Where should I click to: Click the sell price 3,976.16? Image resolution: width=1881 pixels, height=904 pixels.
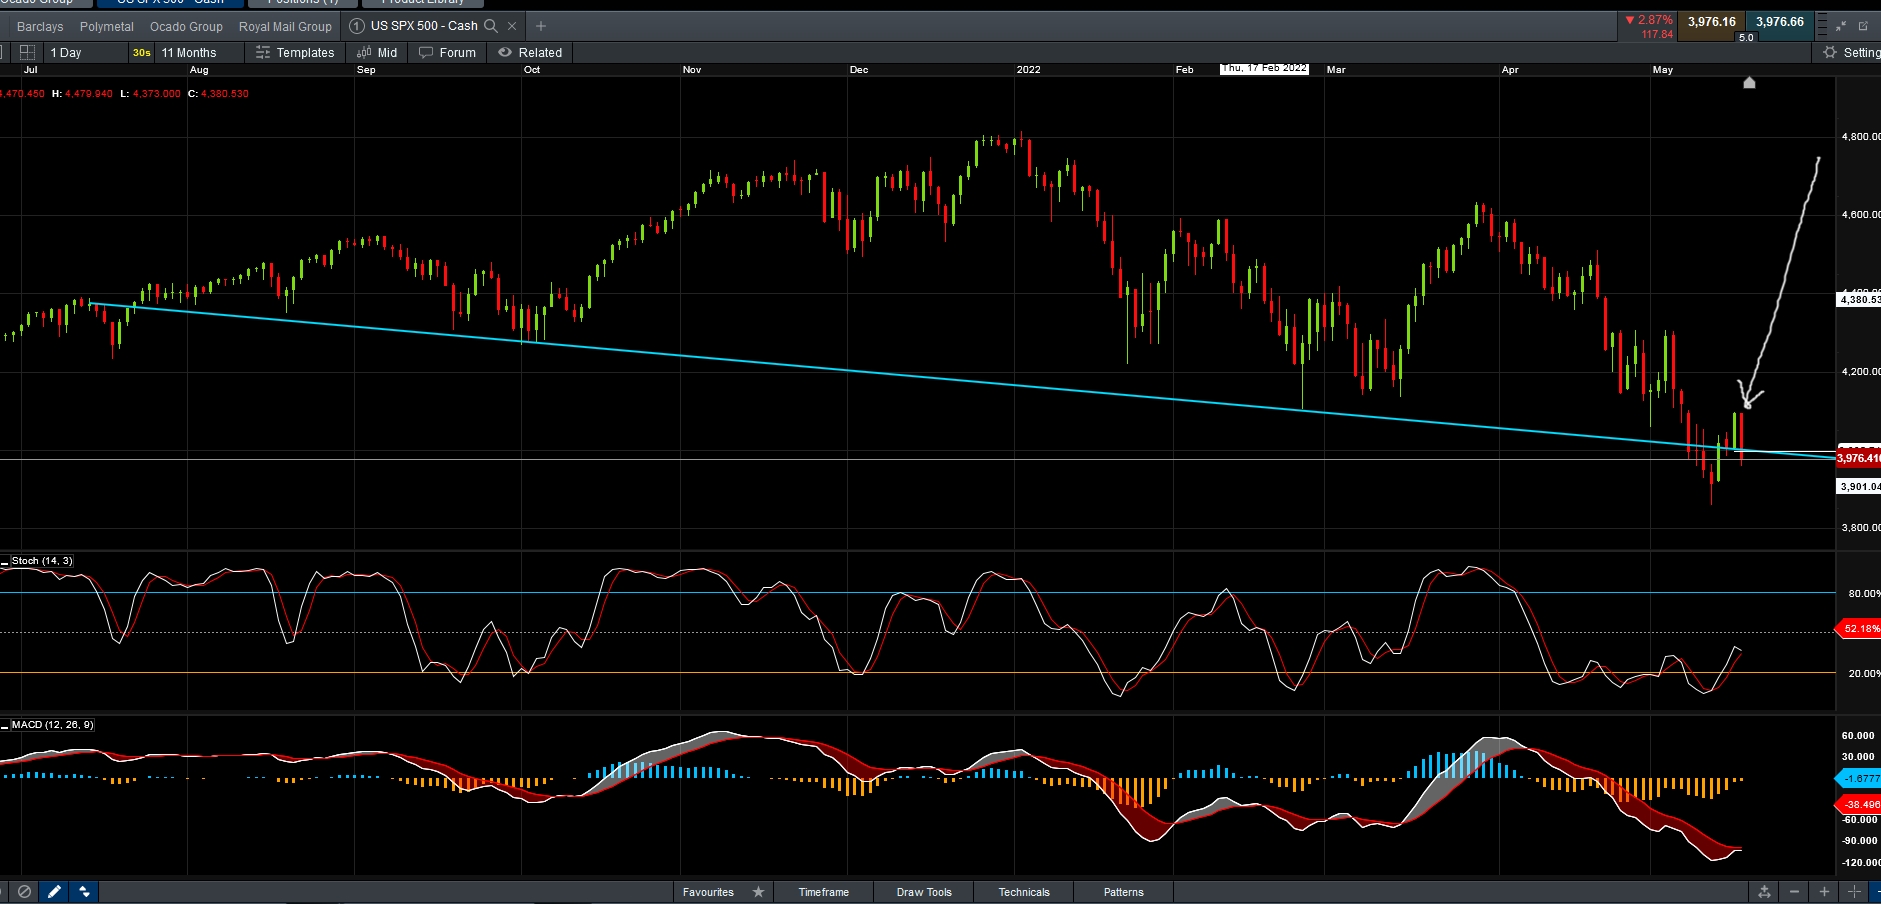tap(1712, 22)
